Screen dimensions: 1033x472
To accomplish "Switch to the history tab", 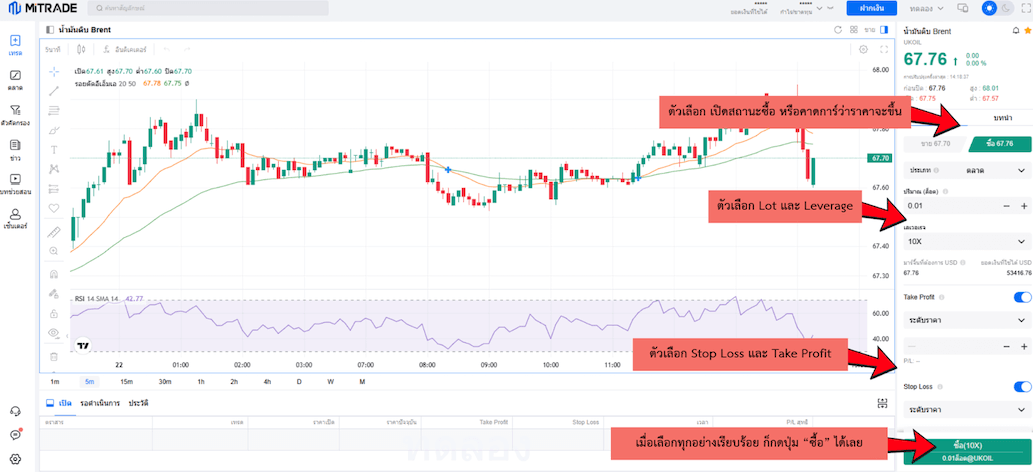I will coord(138,403).
